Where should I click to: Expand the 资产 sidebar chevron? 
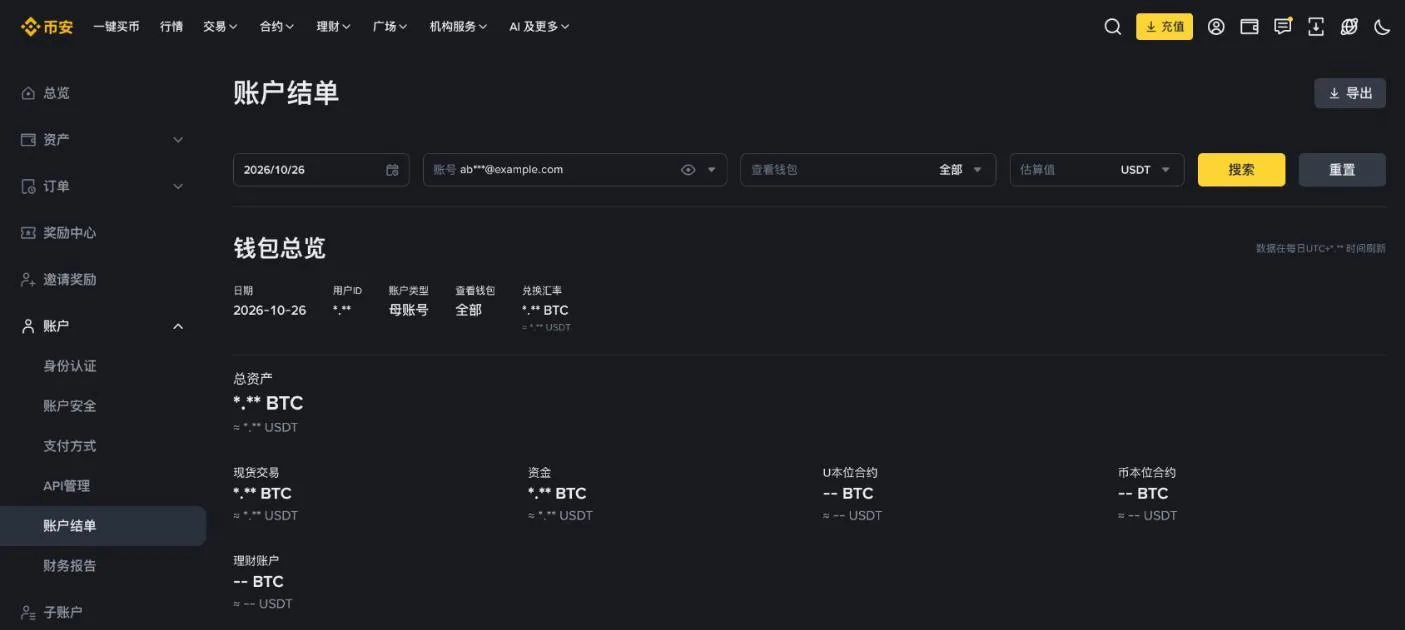tap(178, 140)
